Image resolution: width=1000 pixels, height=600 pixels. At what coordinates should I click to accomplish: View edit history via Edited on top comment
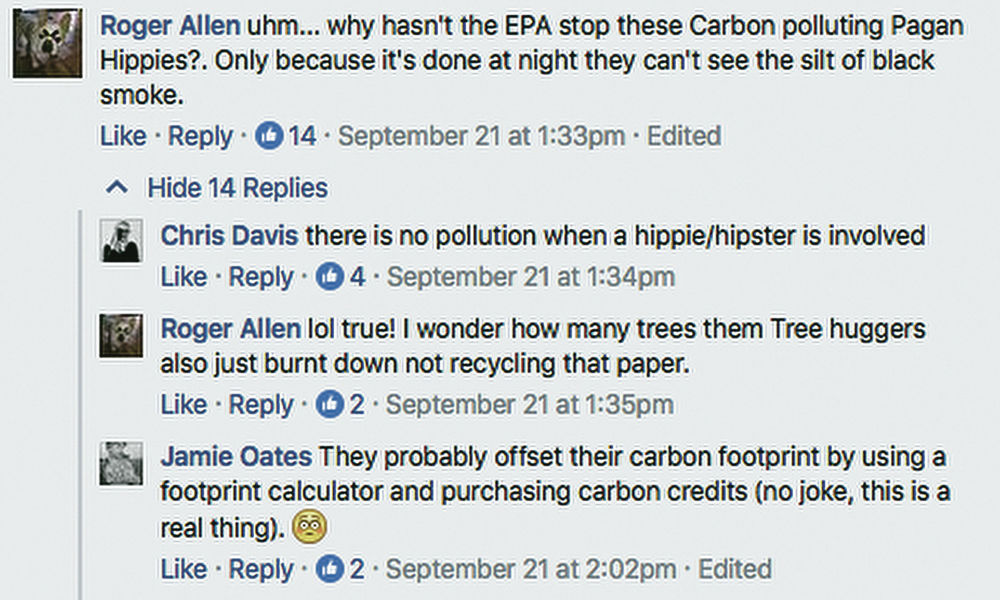[684, 136]
